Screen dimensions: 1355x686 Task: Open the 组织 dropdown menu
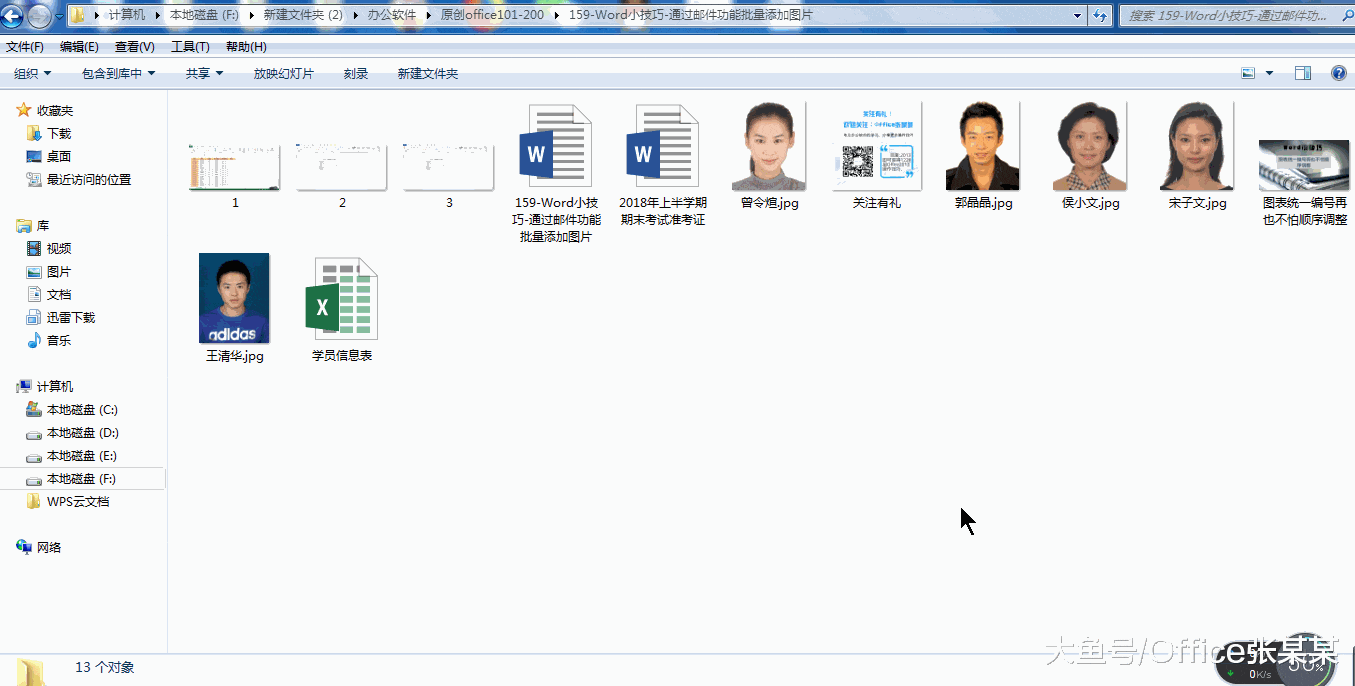[x=32, y=73]
